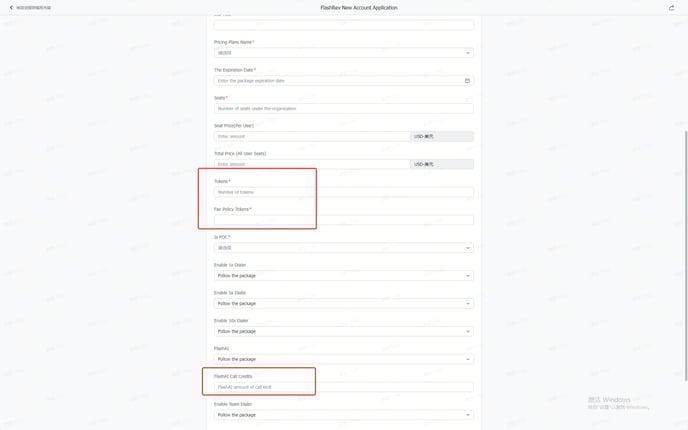The image size is (688, 430).
Task: Expand the Enable Team Dialer dropdown
Action: click(x=344, y=415)
